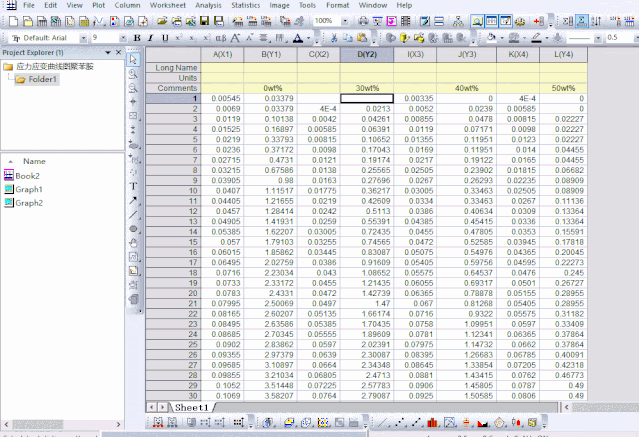The width and height of the screenshot is (639, 437).
Task: Save the project with the floppy icon
Action: [204, 21]
